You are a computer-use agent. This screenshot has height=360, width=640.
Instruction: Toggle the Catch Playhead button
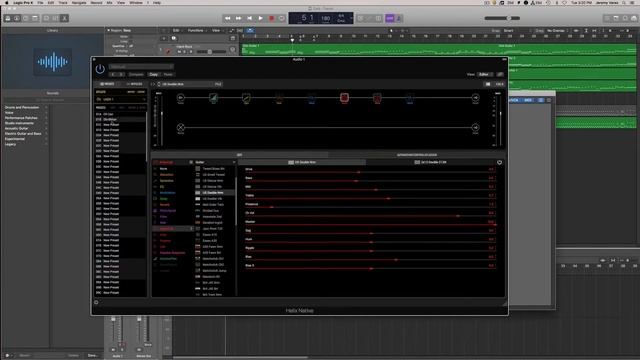(x=250, y=31)
